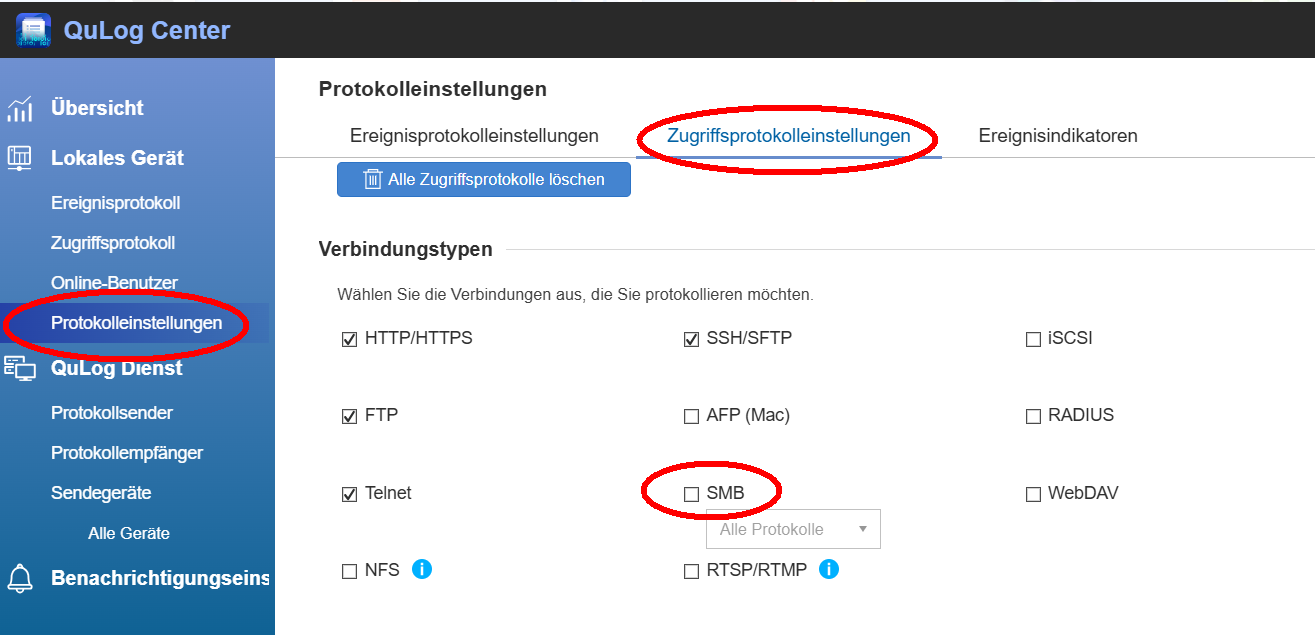Click the info icon next to NFS

[x=422, y=570]
